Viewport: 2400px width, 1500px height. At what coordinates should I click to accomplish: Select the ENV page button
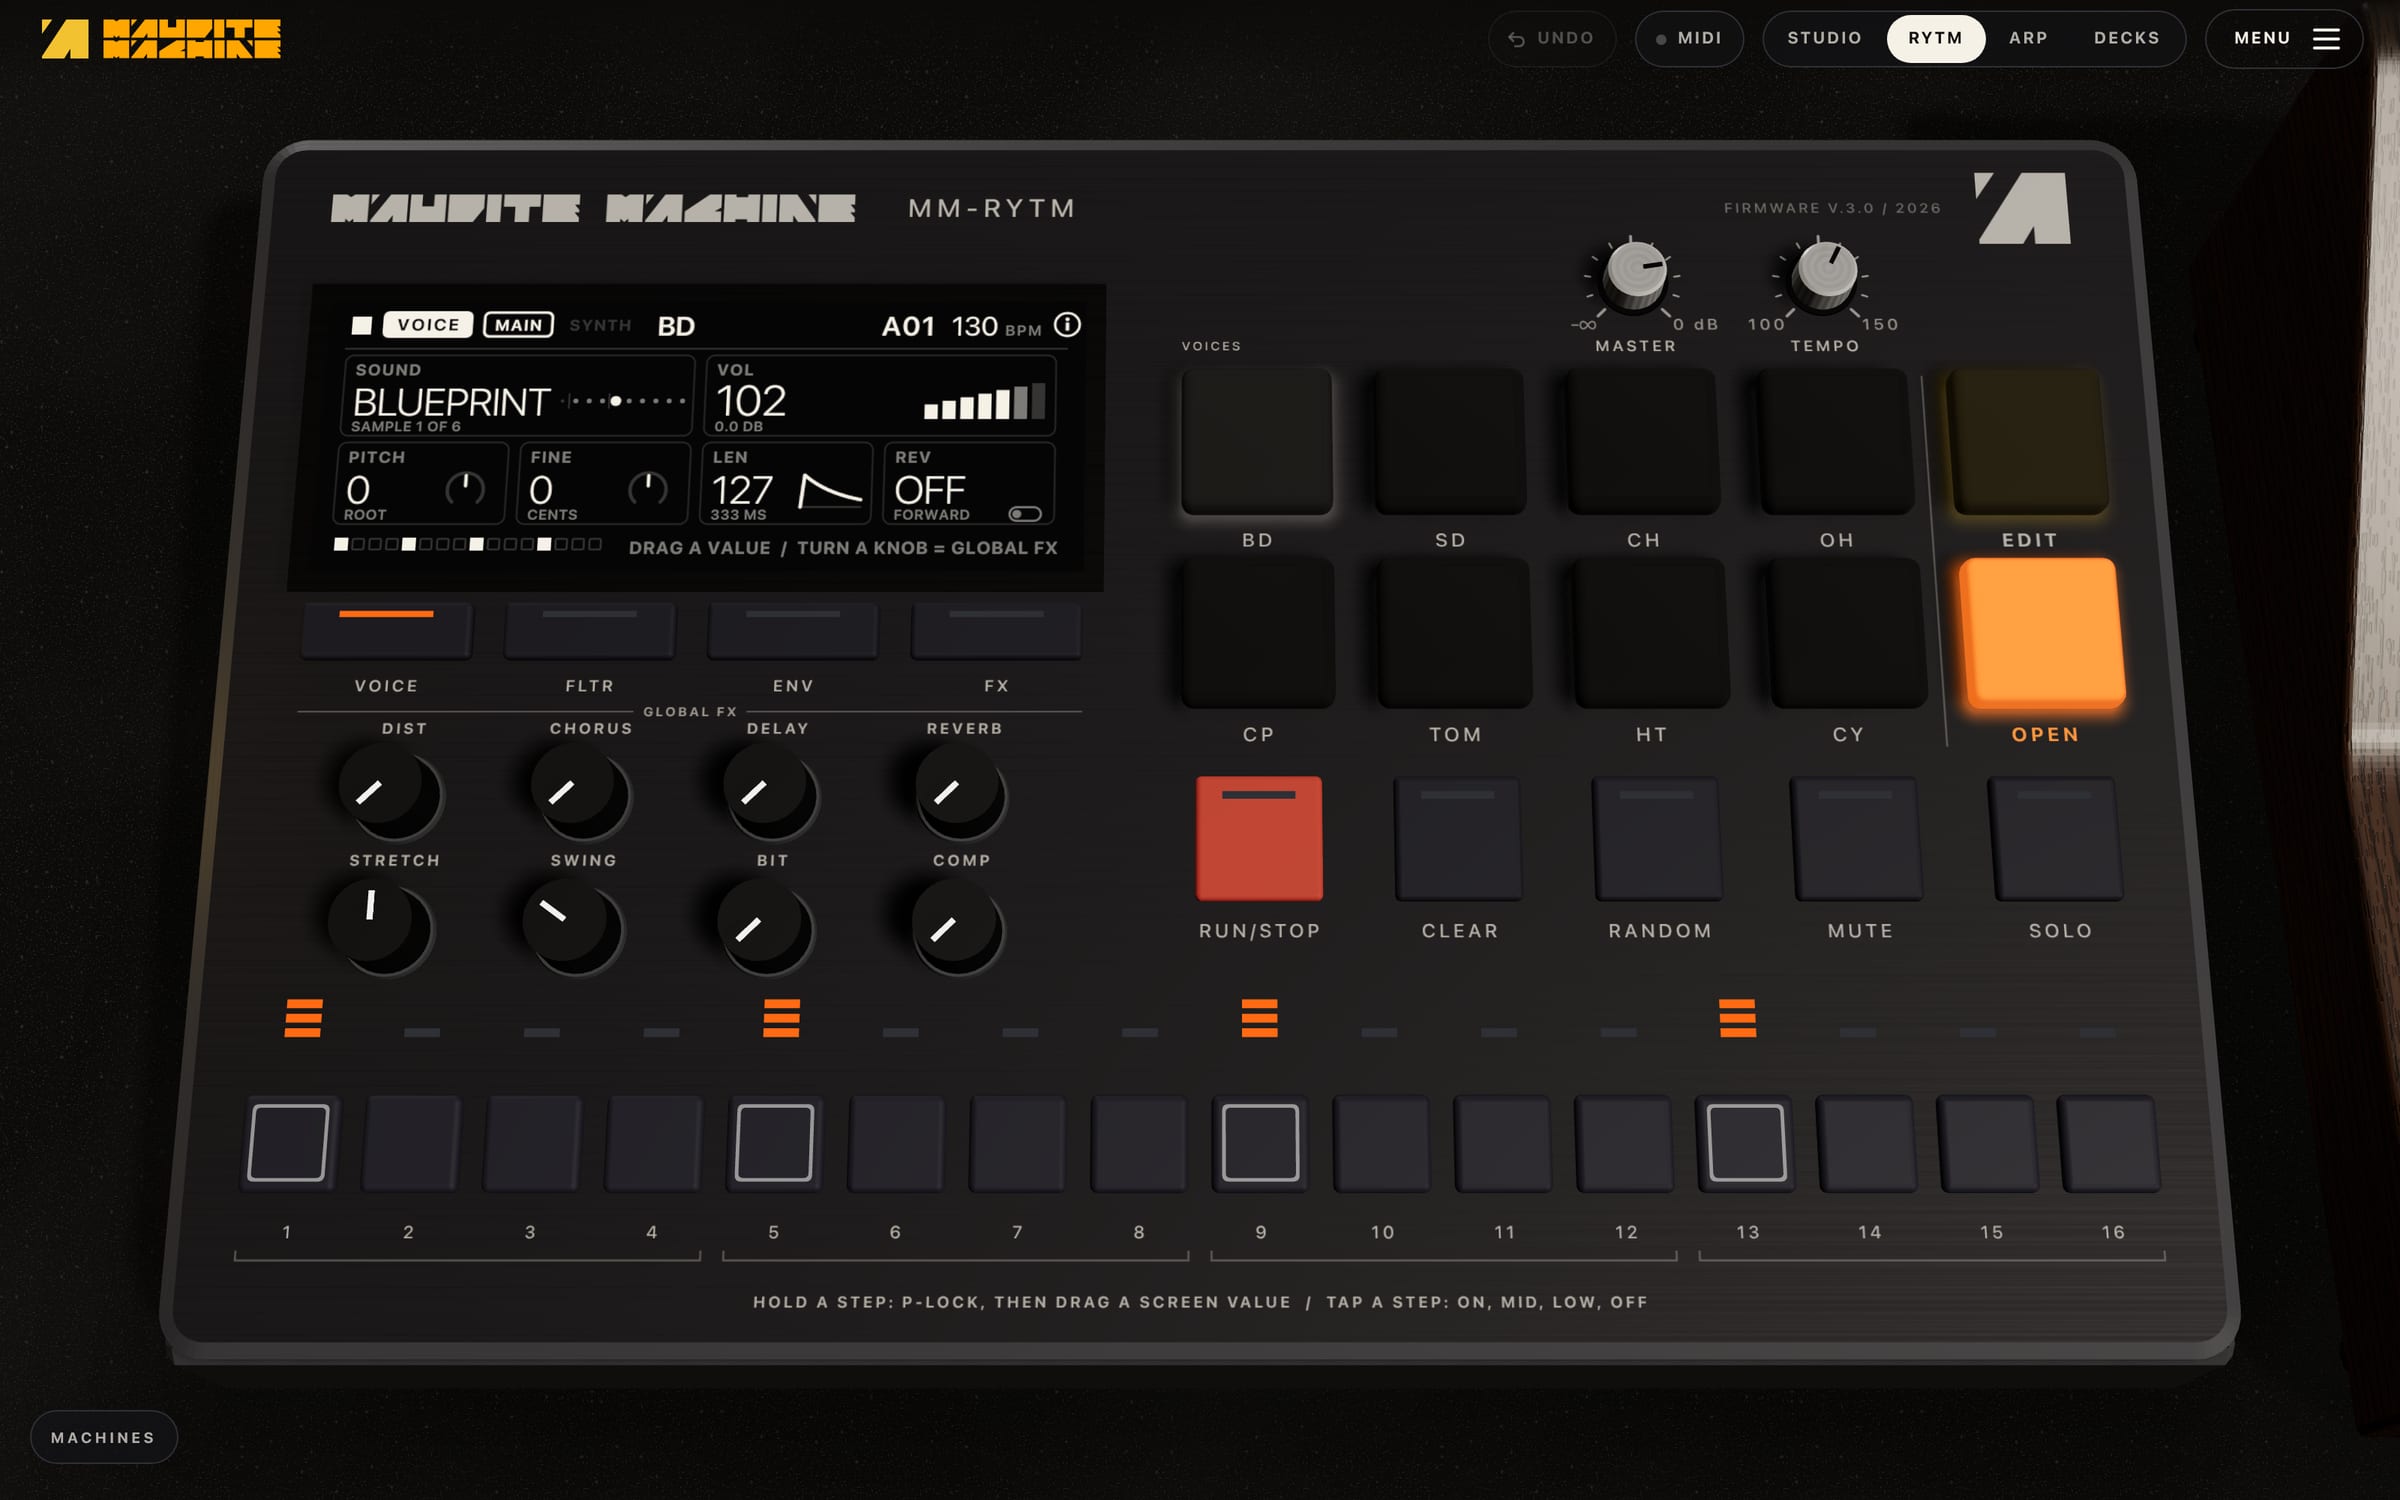pos(793,630)
